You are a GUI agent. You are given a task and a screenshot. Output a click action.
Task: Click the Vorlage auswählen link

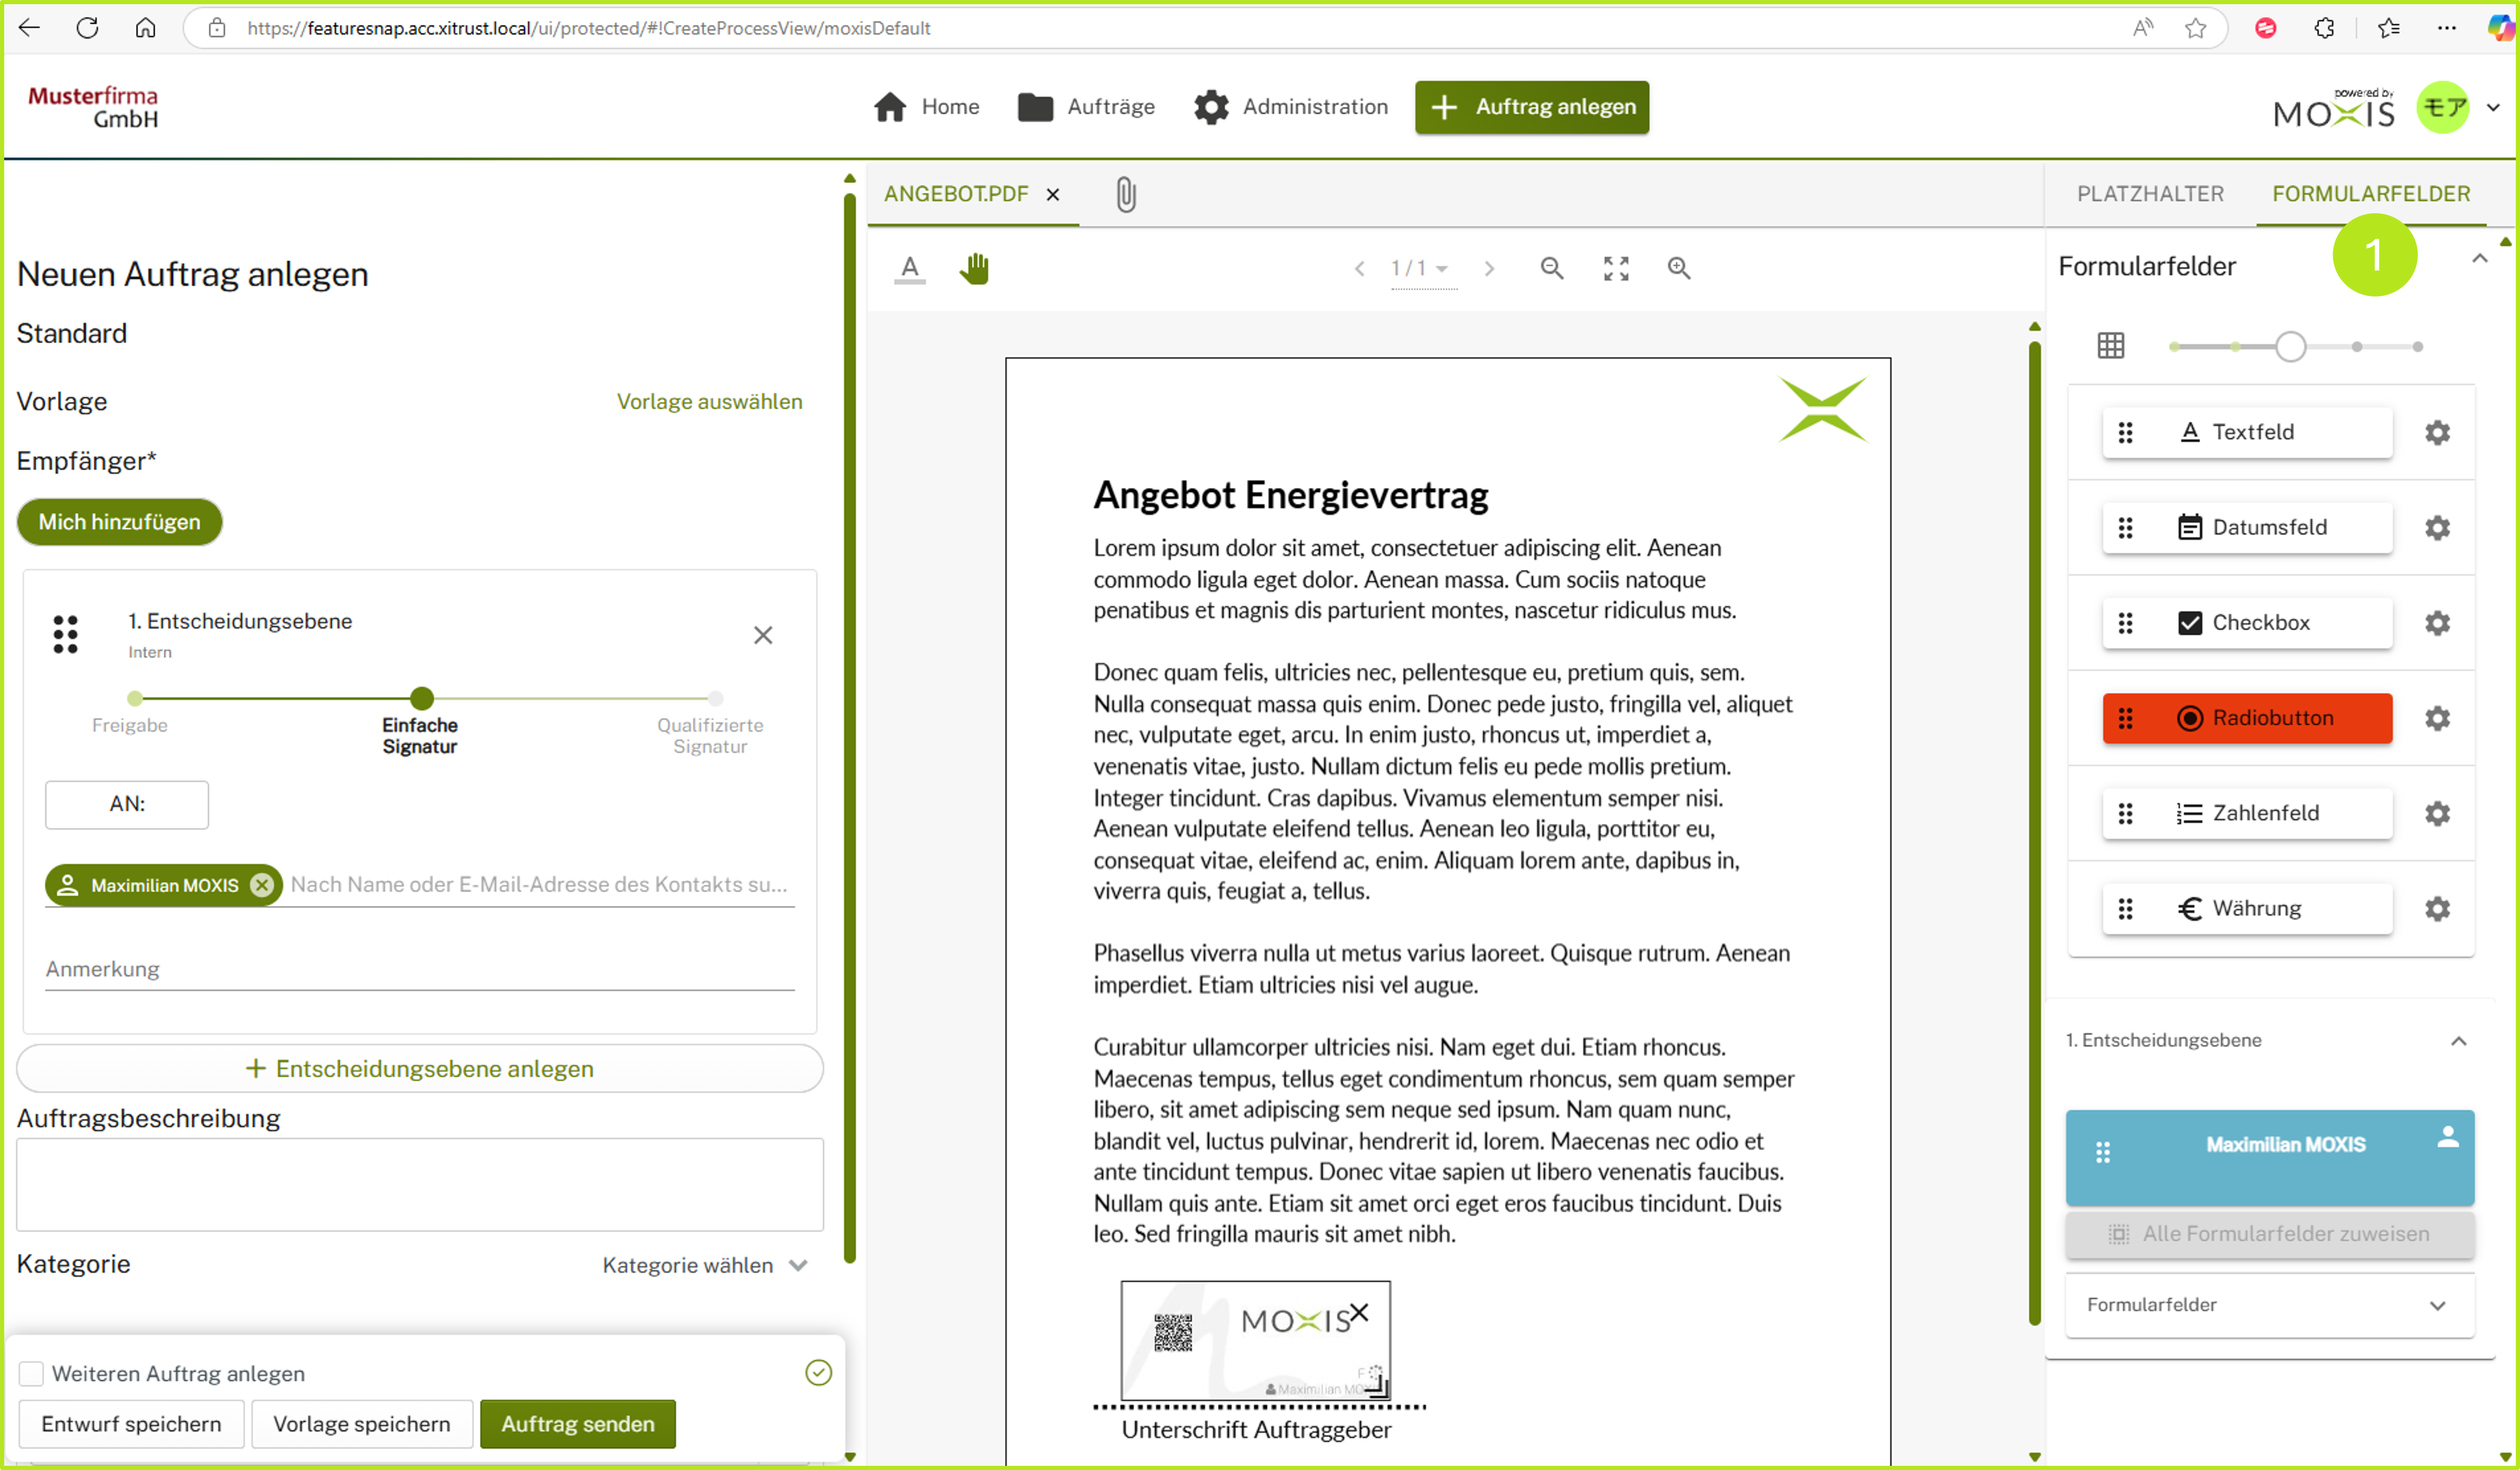(x=709, y=402)
